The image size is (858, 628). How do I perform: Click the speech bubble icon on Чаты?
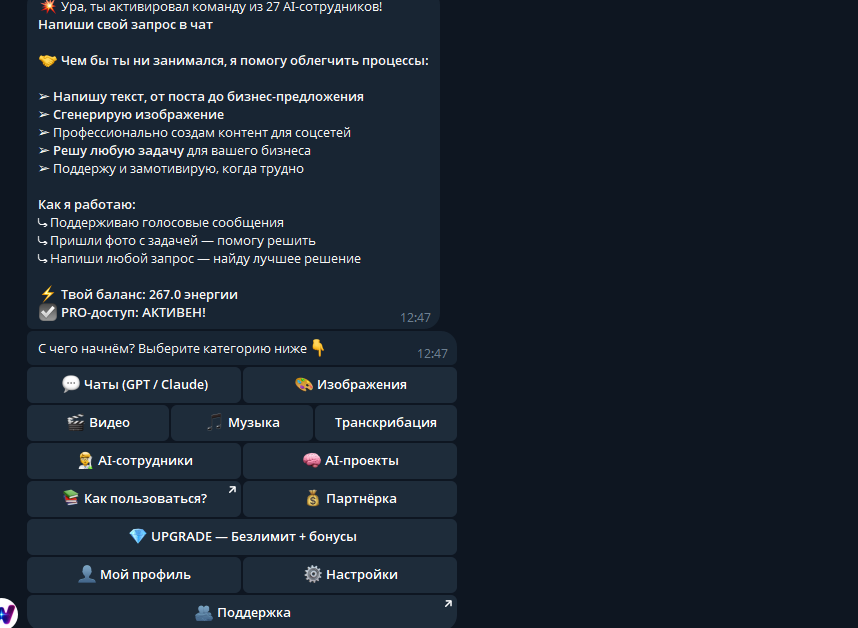(x=71, y=384)
